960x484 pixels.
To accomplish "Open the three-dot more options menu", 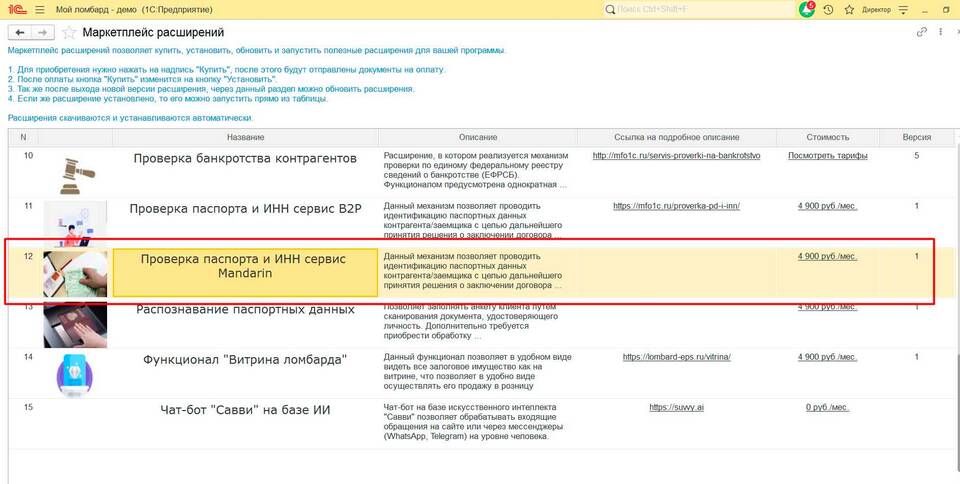I will [942, 32].
